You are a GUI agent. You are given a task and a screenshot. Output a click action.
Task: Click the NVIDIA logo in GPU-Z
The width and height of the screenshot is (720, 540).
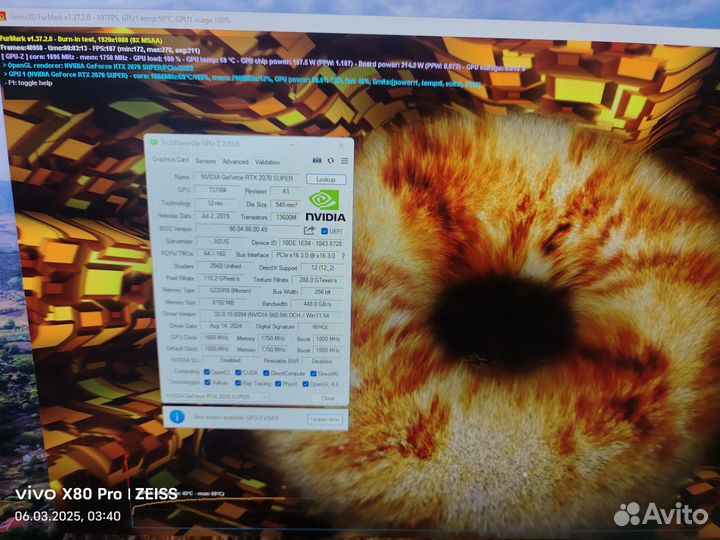click(326, 206)
